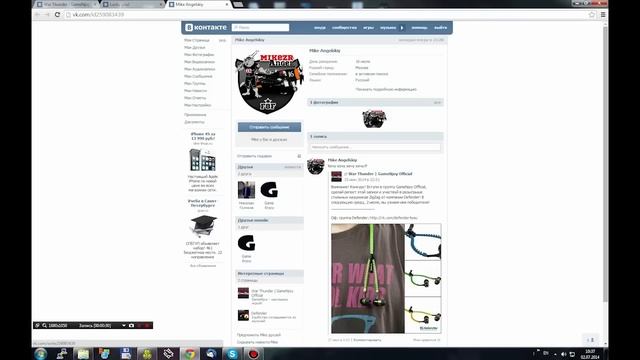The width and height of the screenshot is (640, 360).
Task: Open Приложения in the left menu
Action: click(195, 115)
